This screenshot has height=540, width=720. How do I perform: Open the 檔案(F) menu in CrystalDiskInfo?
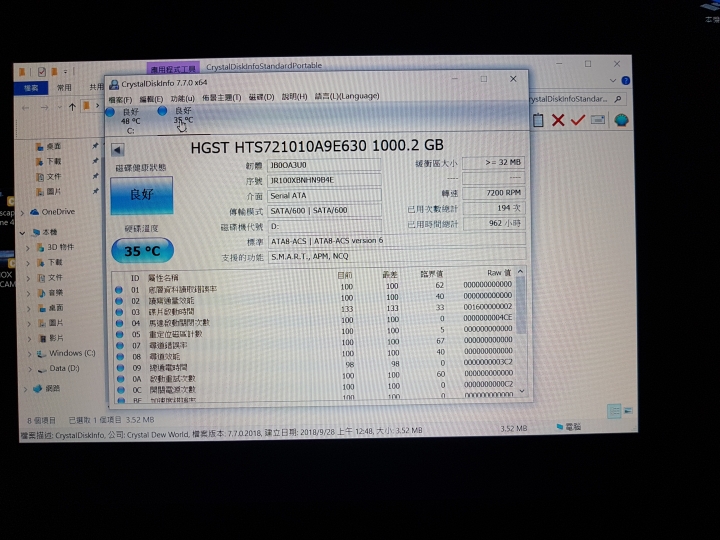click(x=120, y=100)
